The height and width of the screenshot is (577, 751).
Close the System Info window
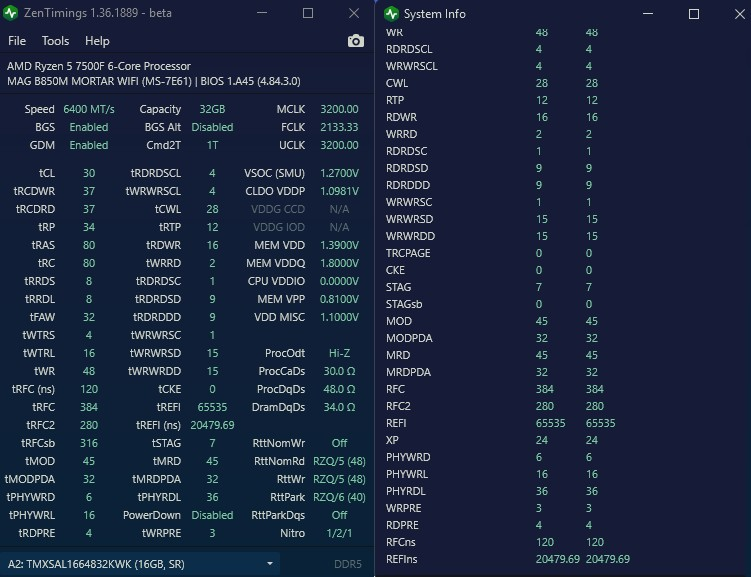tap(740, 14)
